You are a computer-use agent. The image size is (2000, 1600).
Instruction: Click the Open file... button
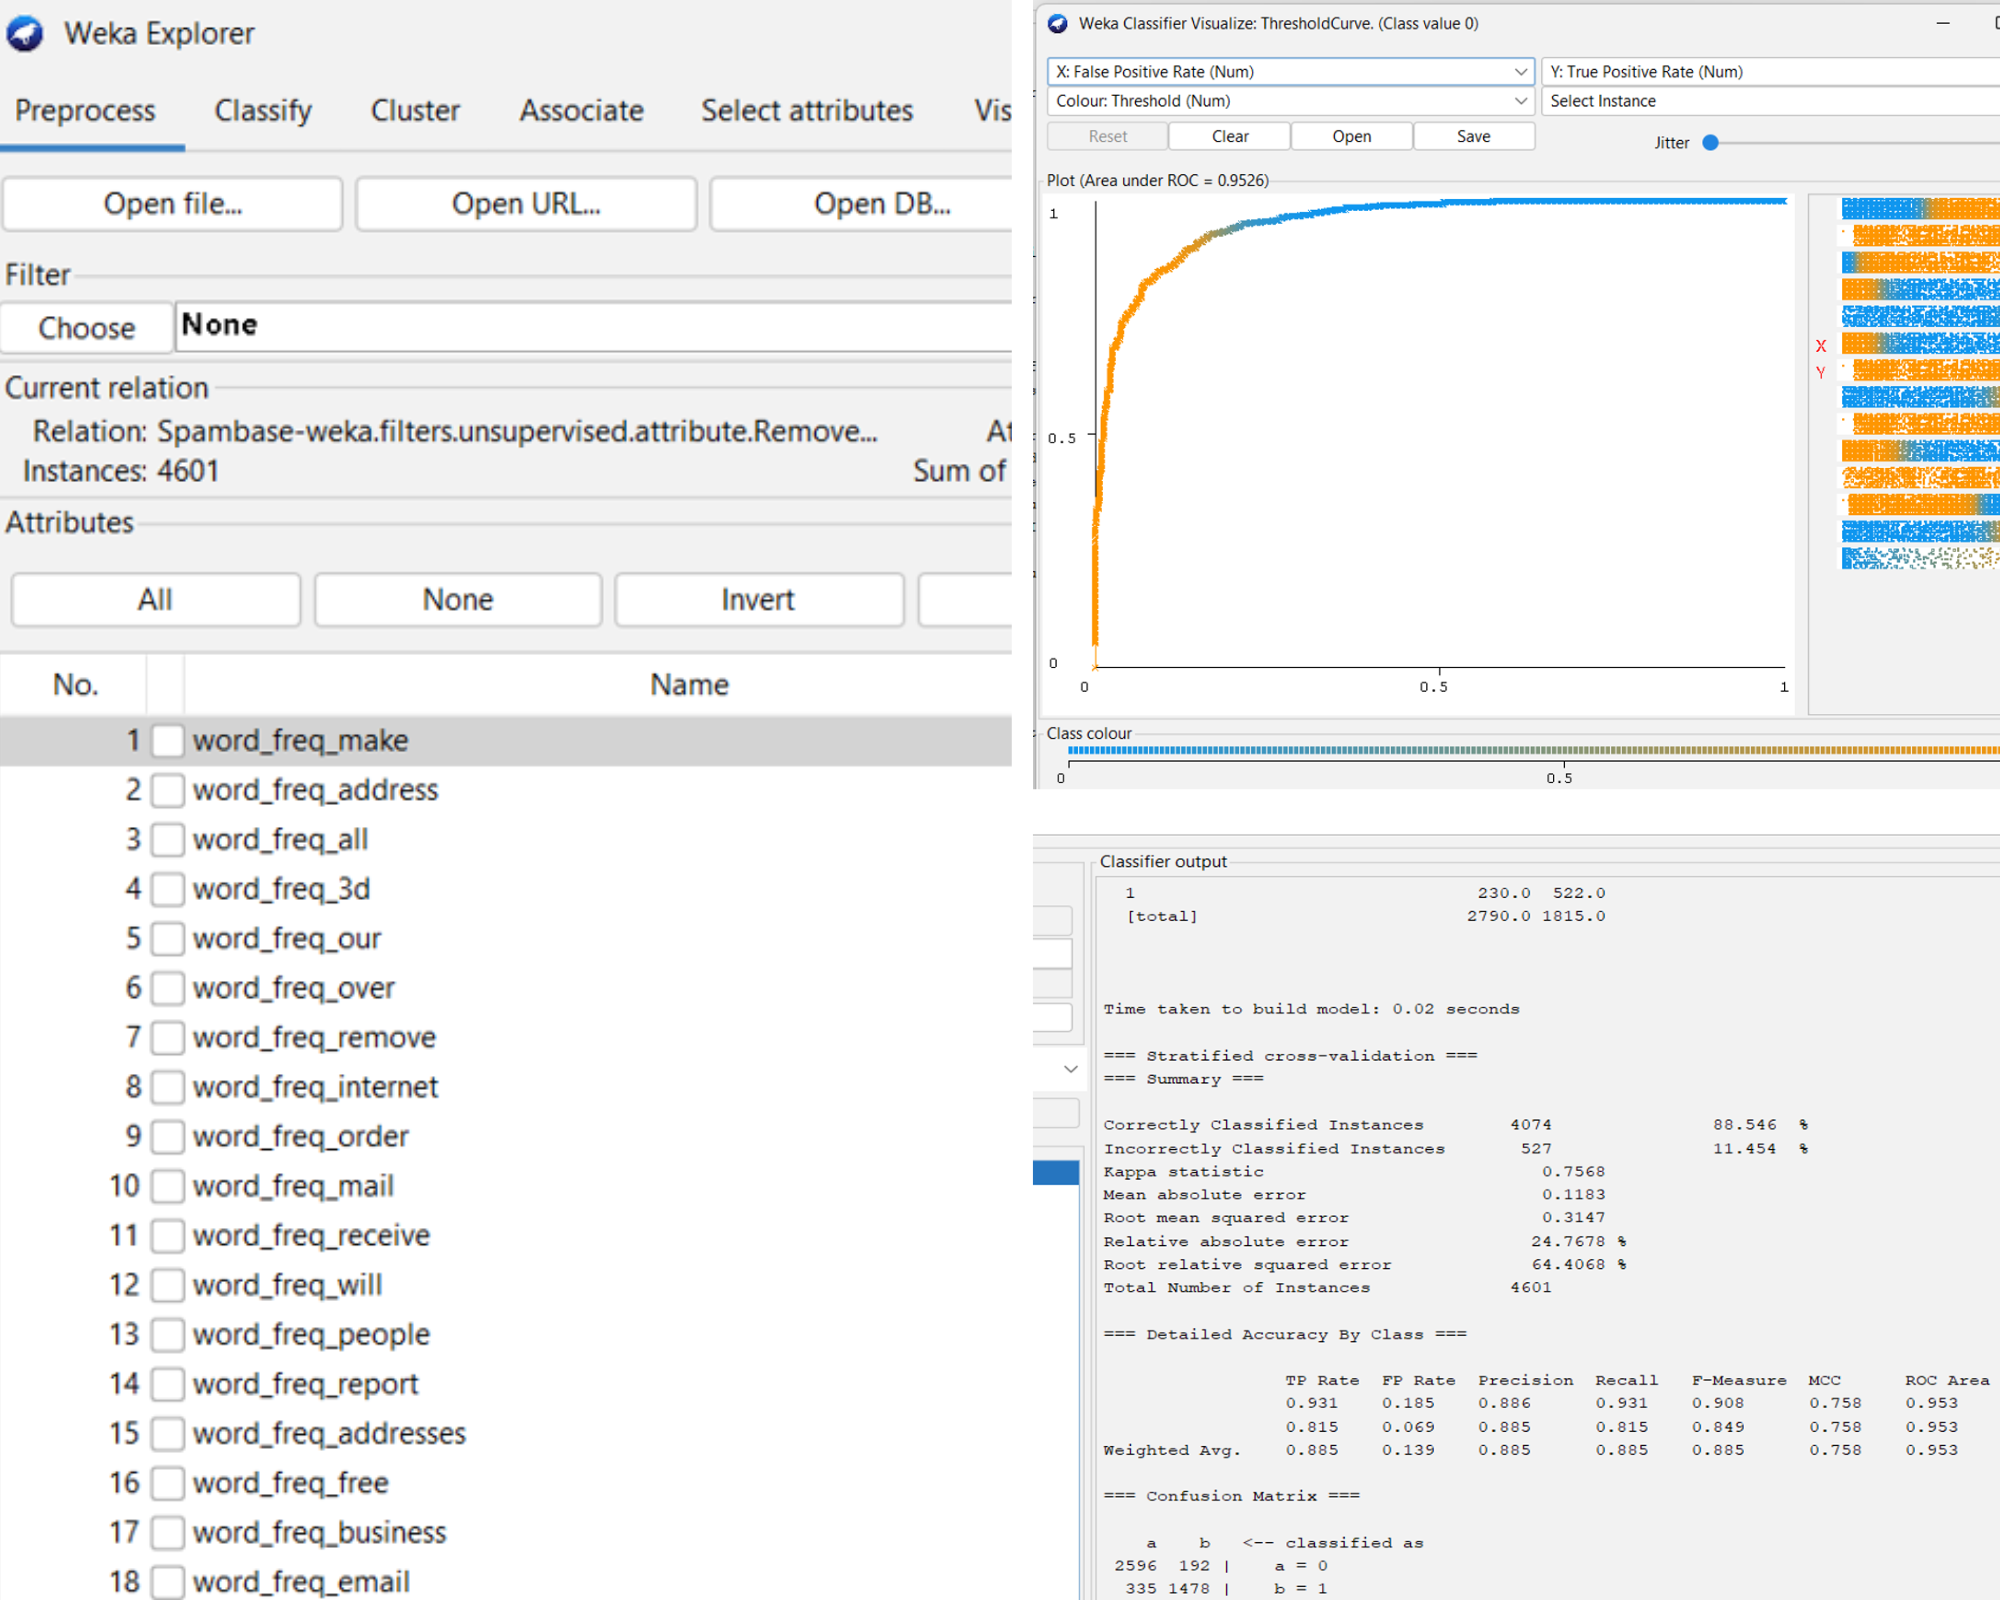pyautogui.click(x=173, y=204)
